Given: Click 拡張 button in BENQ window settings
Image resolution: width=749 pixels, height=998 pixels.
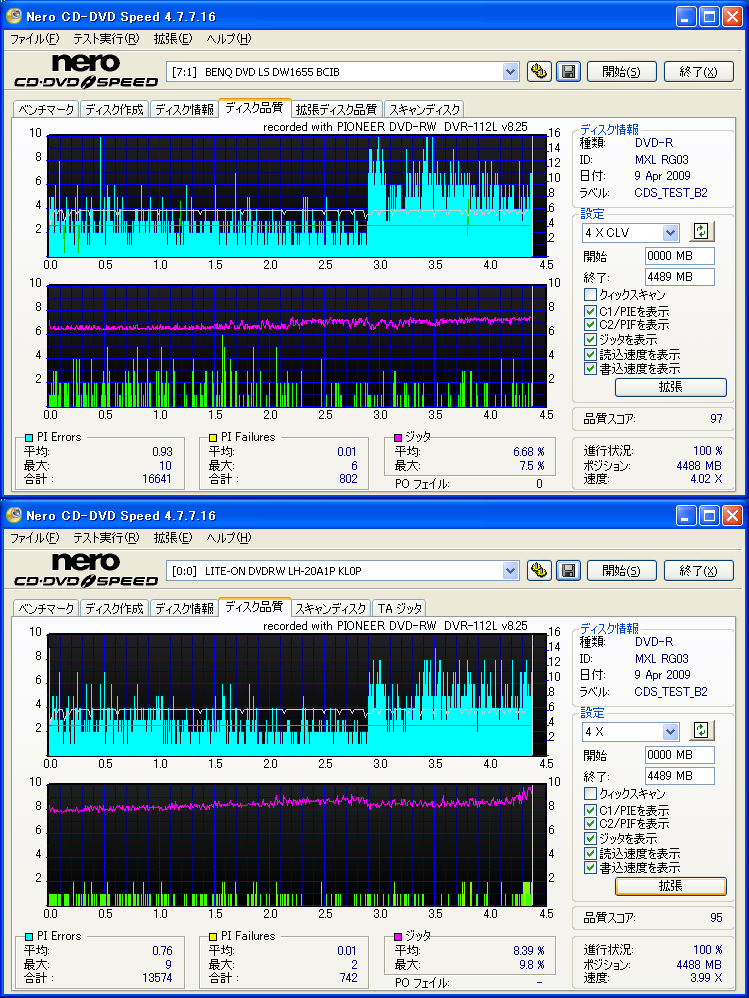Looking at the screenshot, I should (671, 386).
